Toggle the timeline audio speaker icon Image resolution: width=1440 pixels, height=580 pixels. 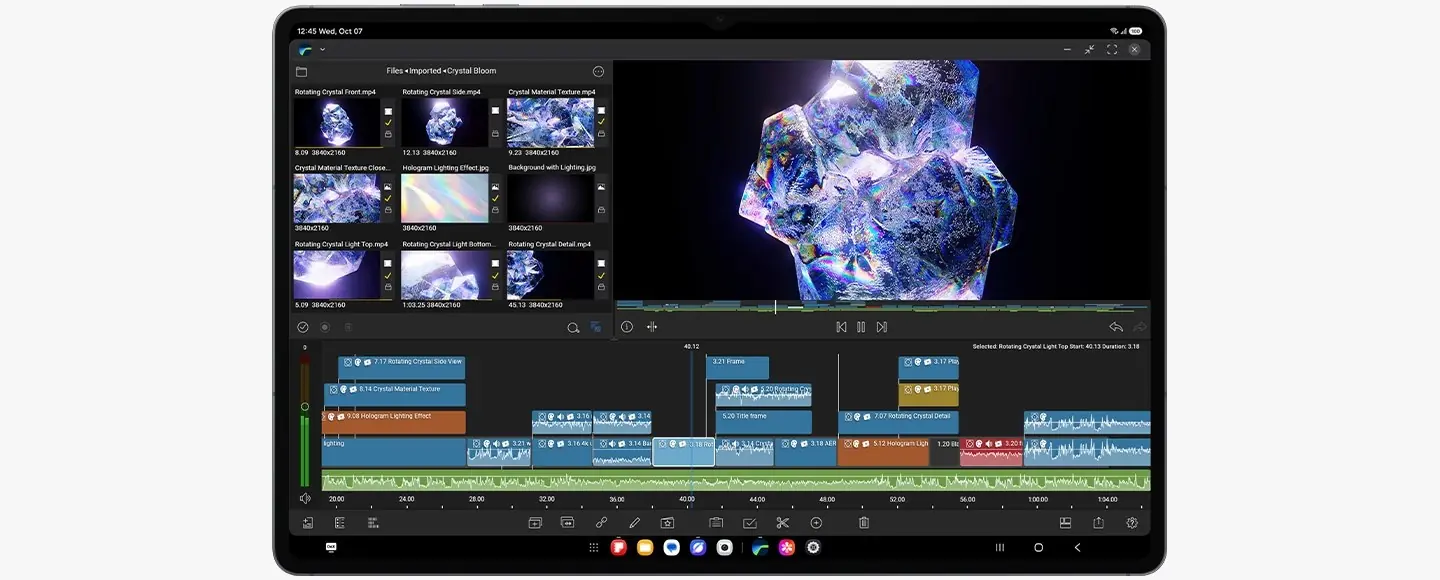pos(305,498)
